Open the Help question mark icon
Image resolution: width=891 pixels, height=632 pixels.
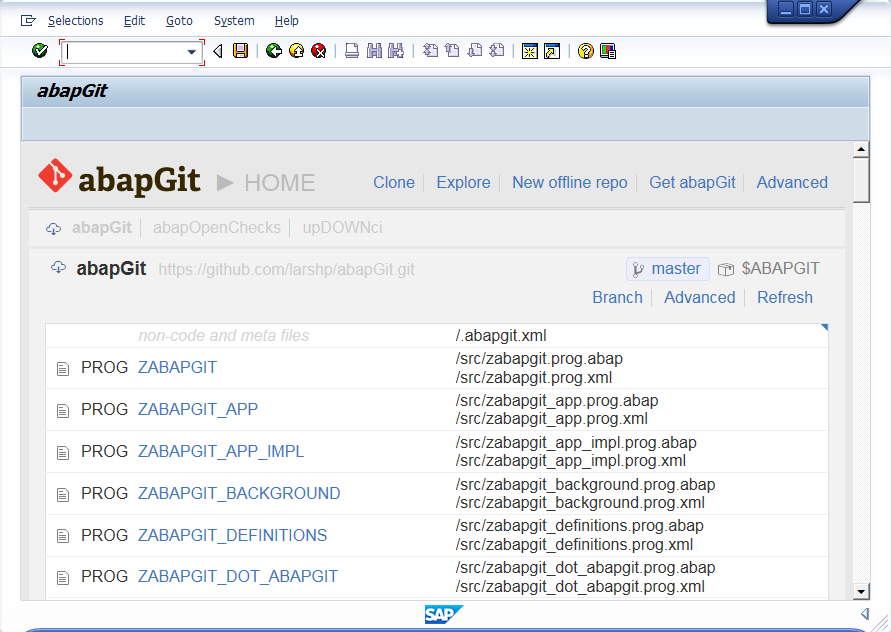tap(586, 51)
